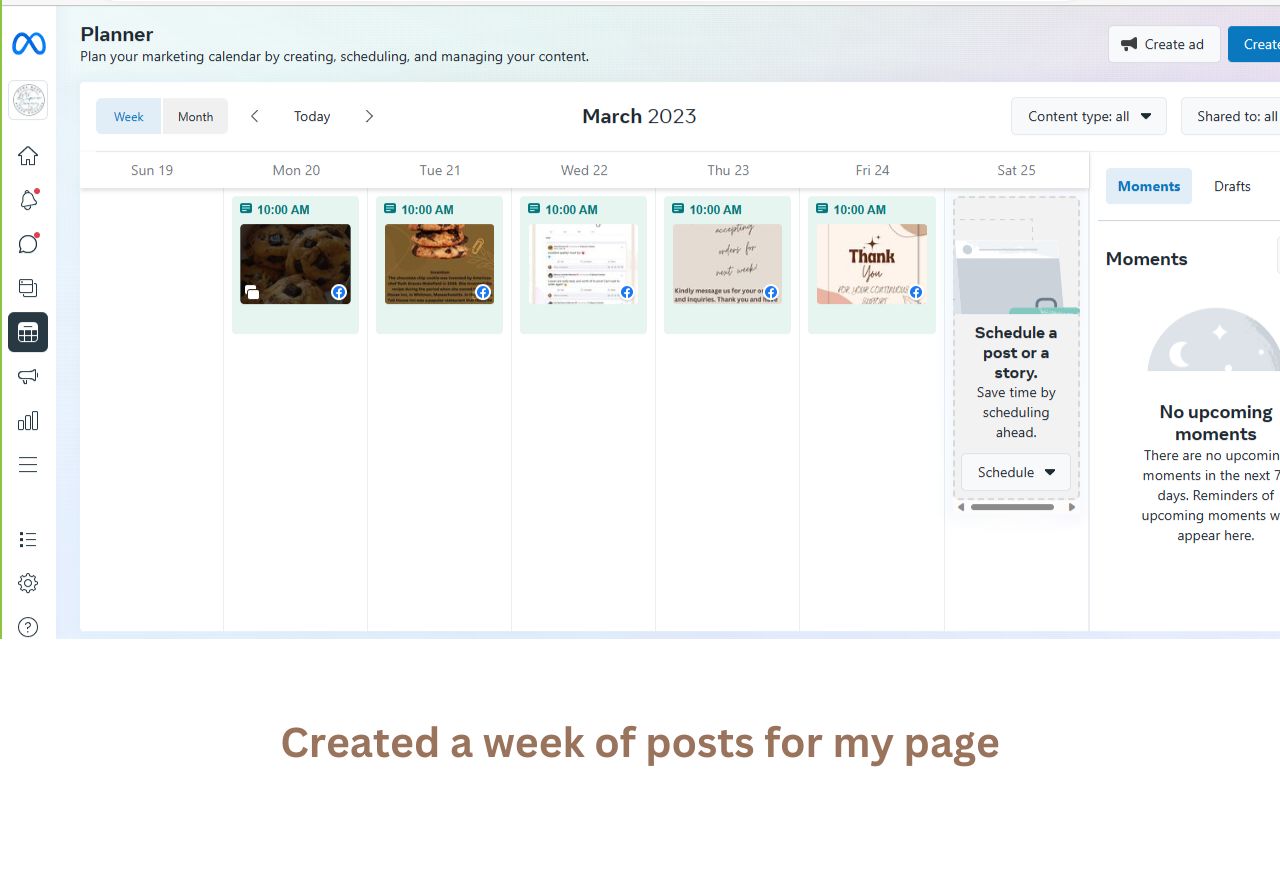Click the Thu 23 day header
Image resolution: width=1280 pixels, height=885 pixels.
coord(728,170)
